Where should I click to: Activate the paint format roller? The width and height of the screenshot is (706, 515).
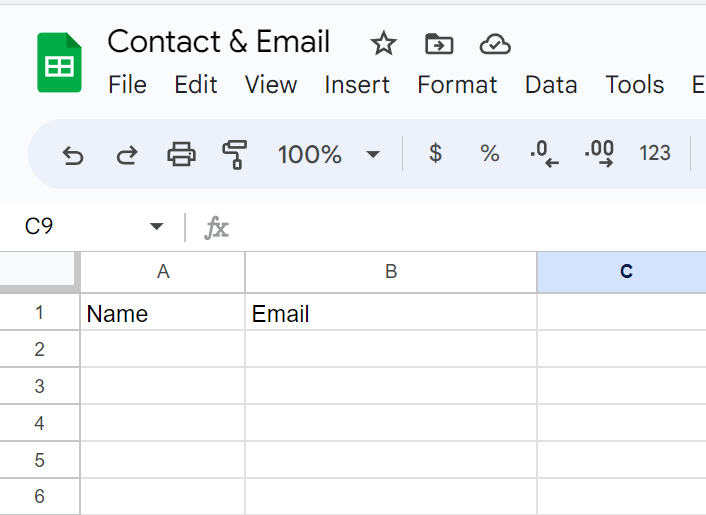pyautogui.click(x=235, y=154)
